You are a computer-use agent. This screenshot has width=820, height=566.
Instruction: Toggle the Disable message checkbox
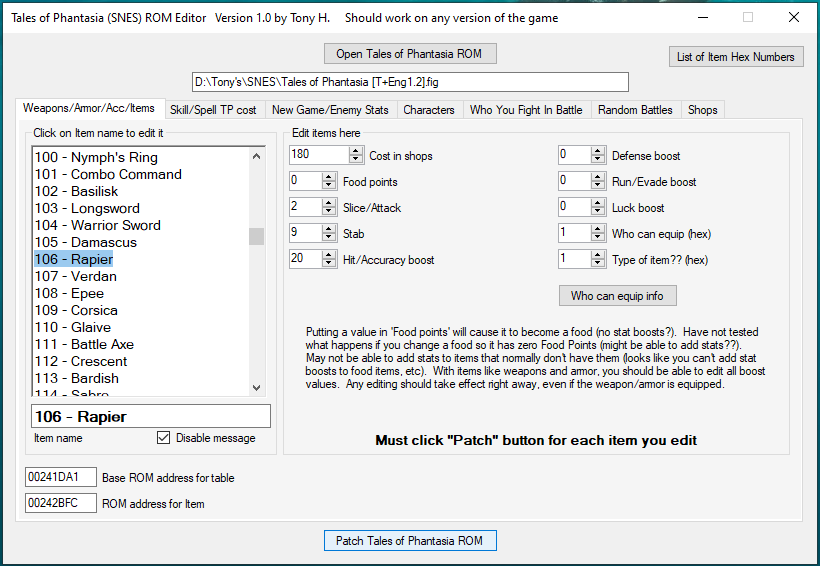pyautogui.click(x=164, y=438)
